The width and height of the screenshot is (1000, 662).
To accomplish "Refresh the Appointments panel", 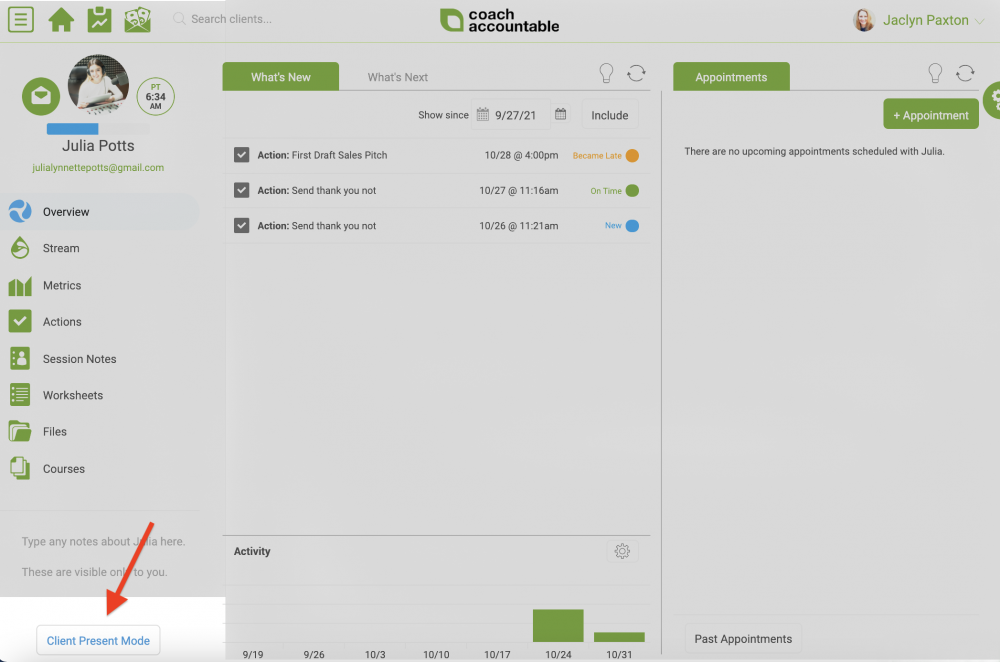I will point(965,73).
